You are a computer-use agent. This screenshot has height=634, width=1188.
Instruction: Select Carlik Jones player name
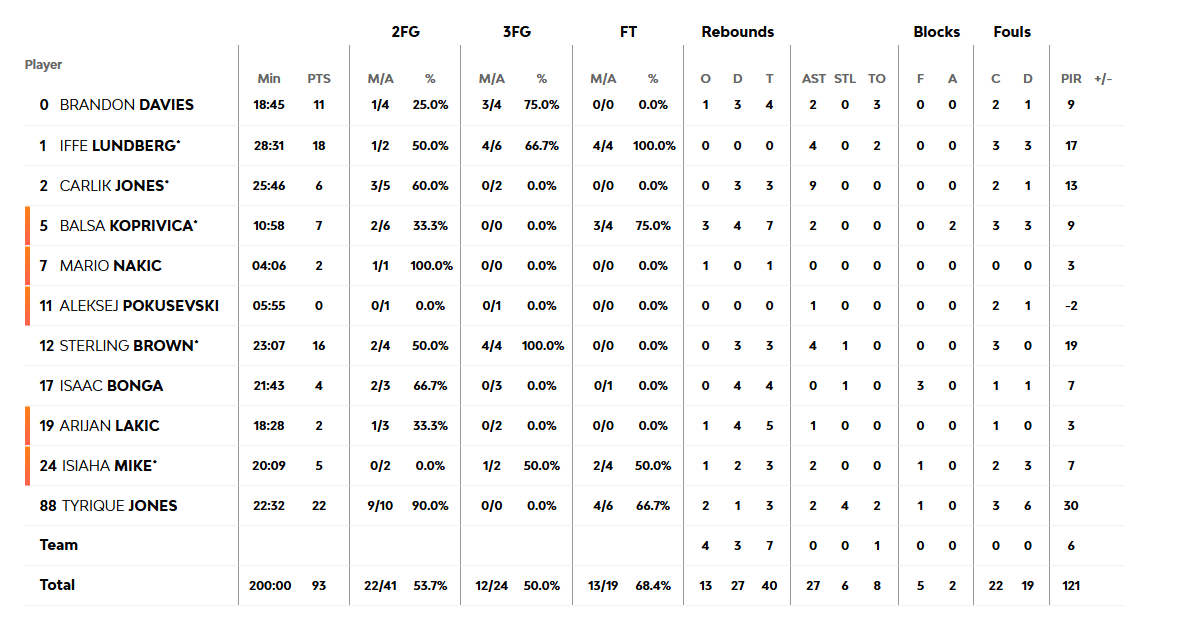(113, 186)
